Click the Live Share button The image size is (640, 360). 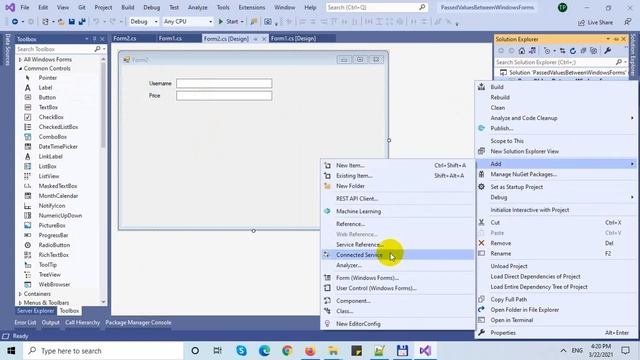[595, 22]
